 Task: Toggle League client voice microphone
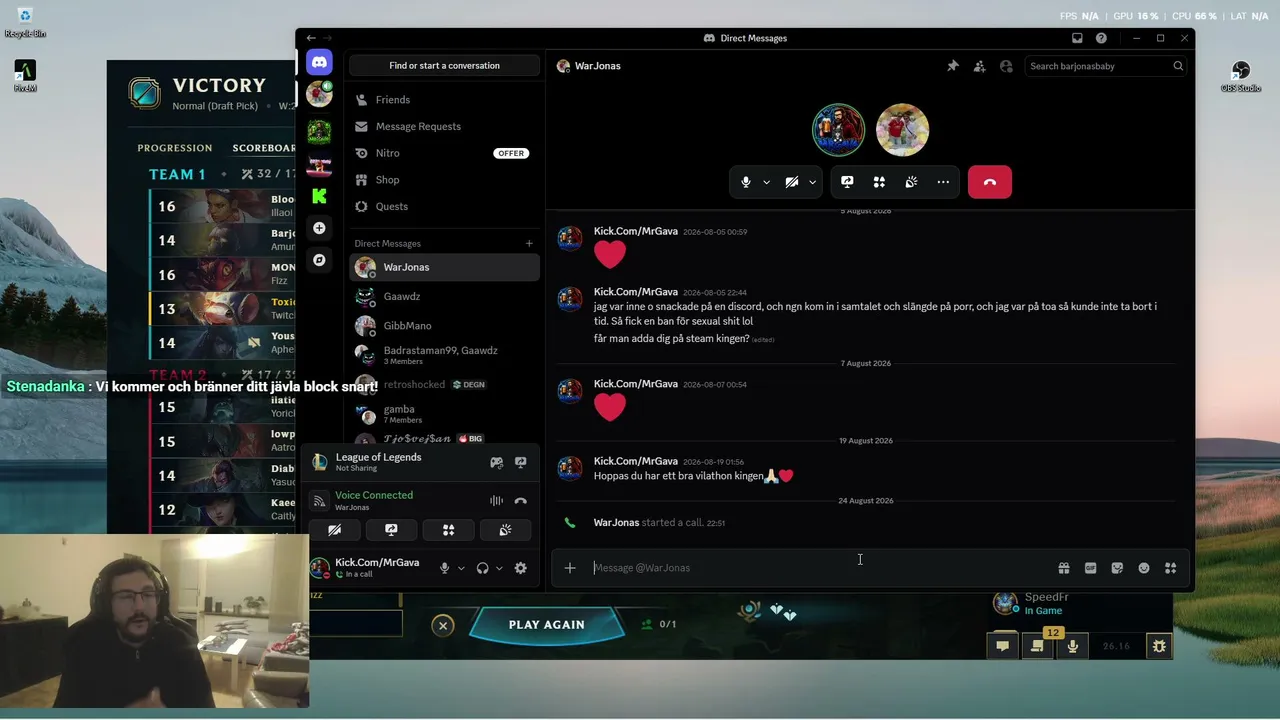(x=1072, y=646)
